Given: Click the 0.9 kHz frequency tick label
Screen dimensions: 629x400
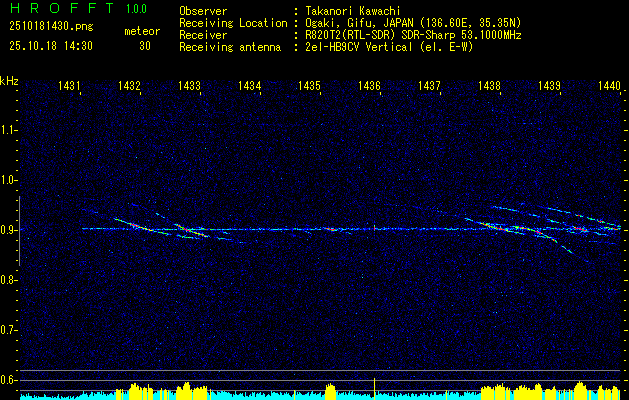Looking at the screenshot, I should (8, 230).
